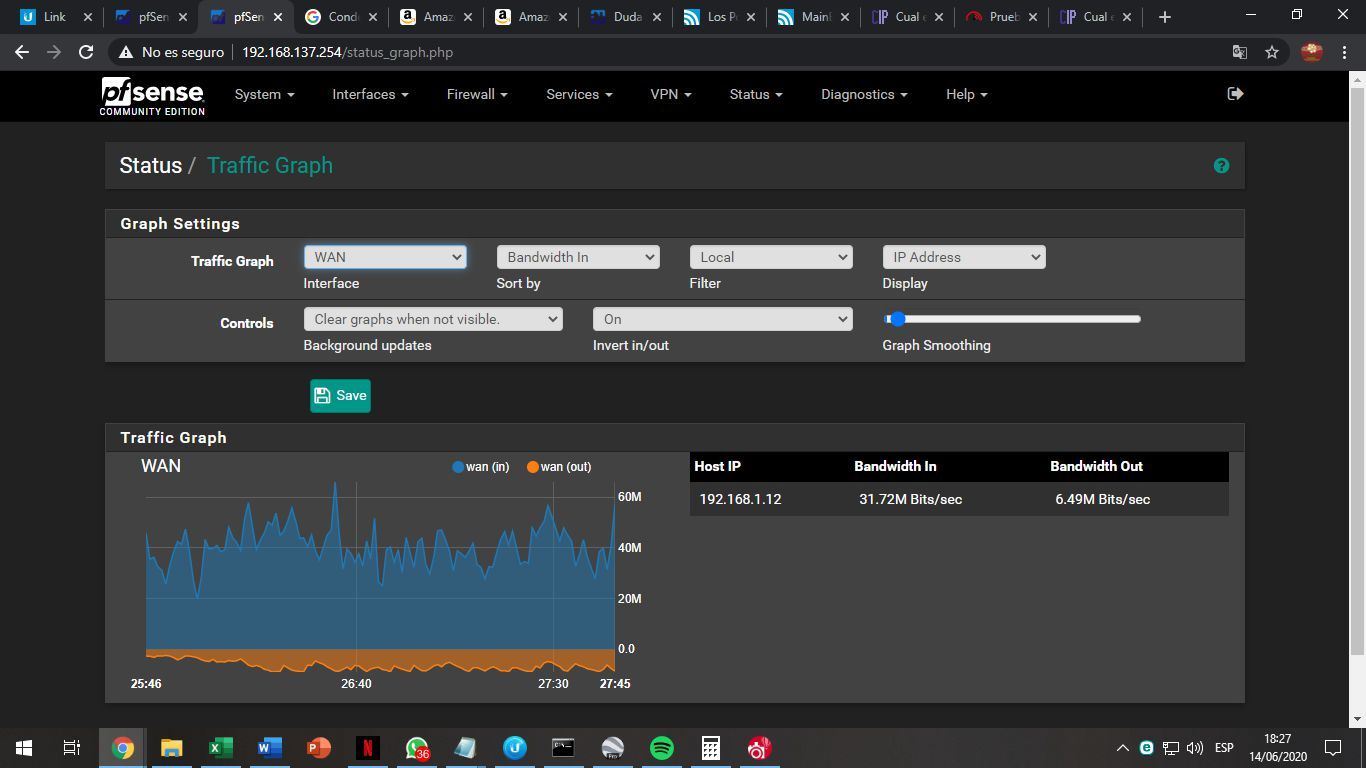Open the Filter dropdown showing Local

pyautogui.click(x=771, y=257)
